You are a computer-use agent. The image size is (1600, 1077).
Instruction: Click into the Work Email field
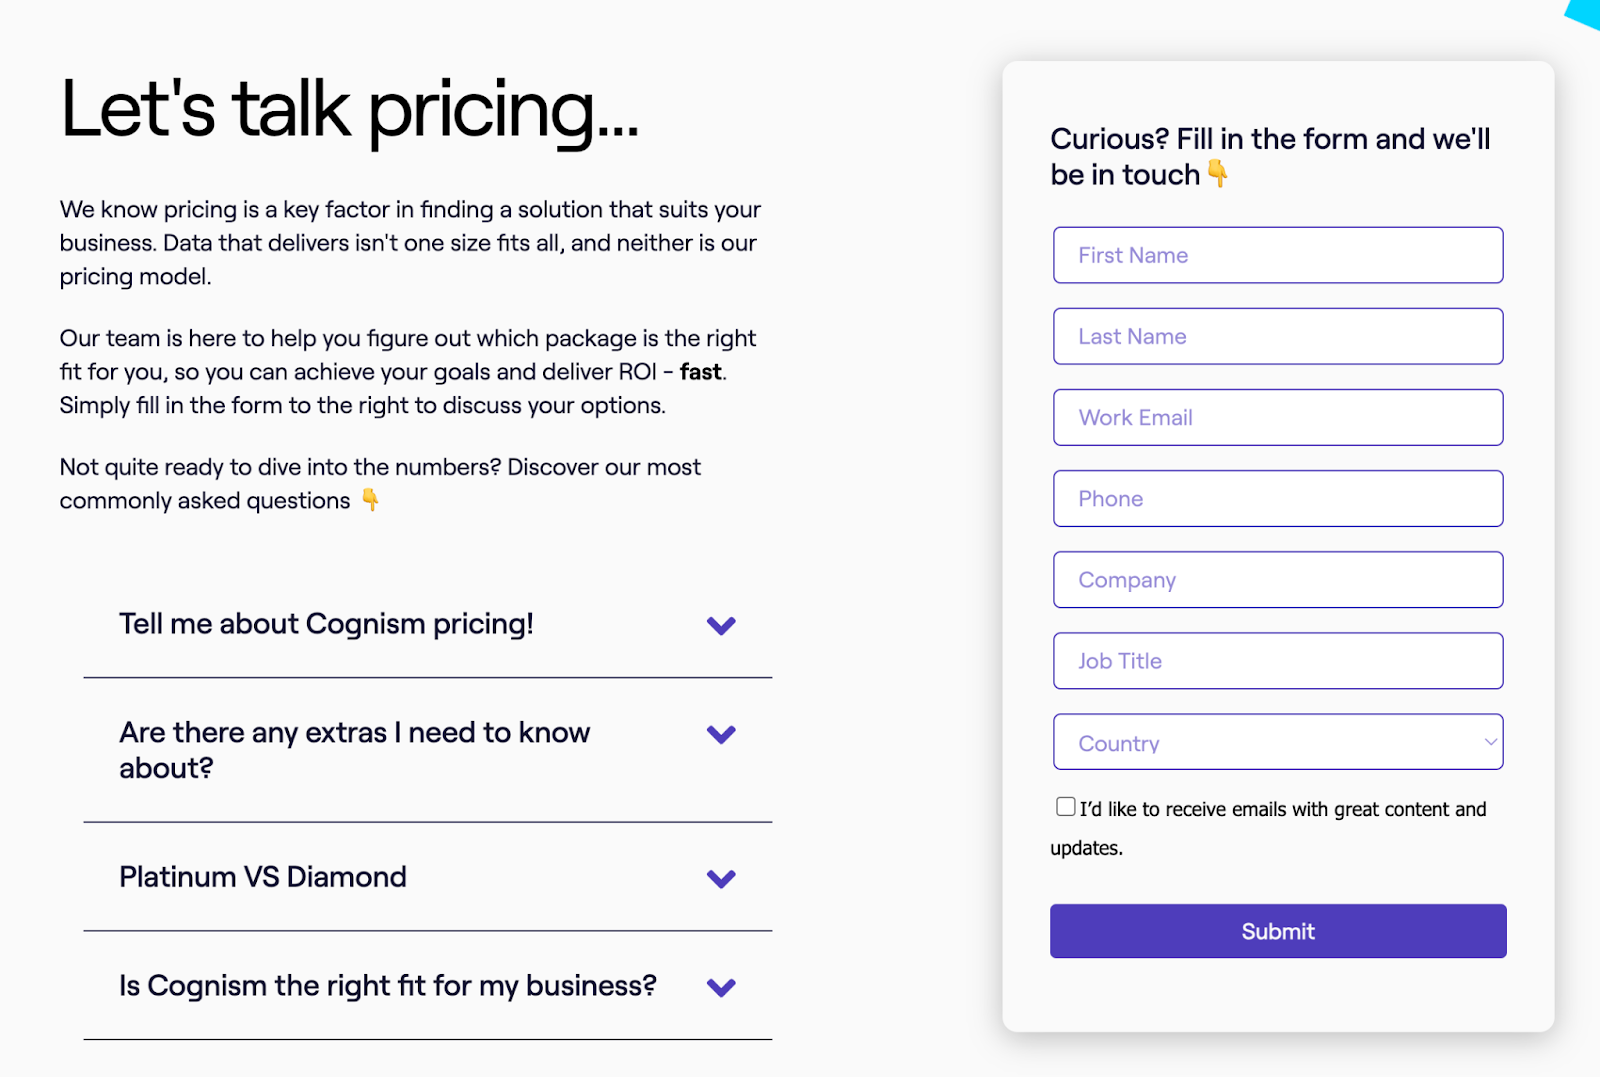pos(1278,417)
